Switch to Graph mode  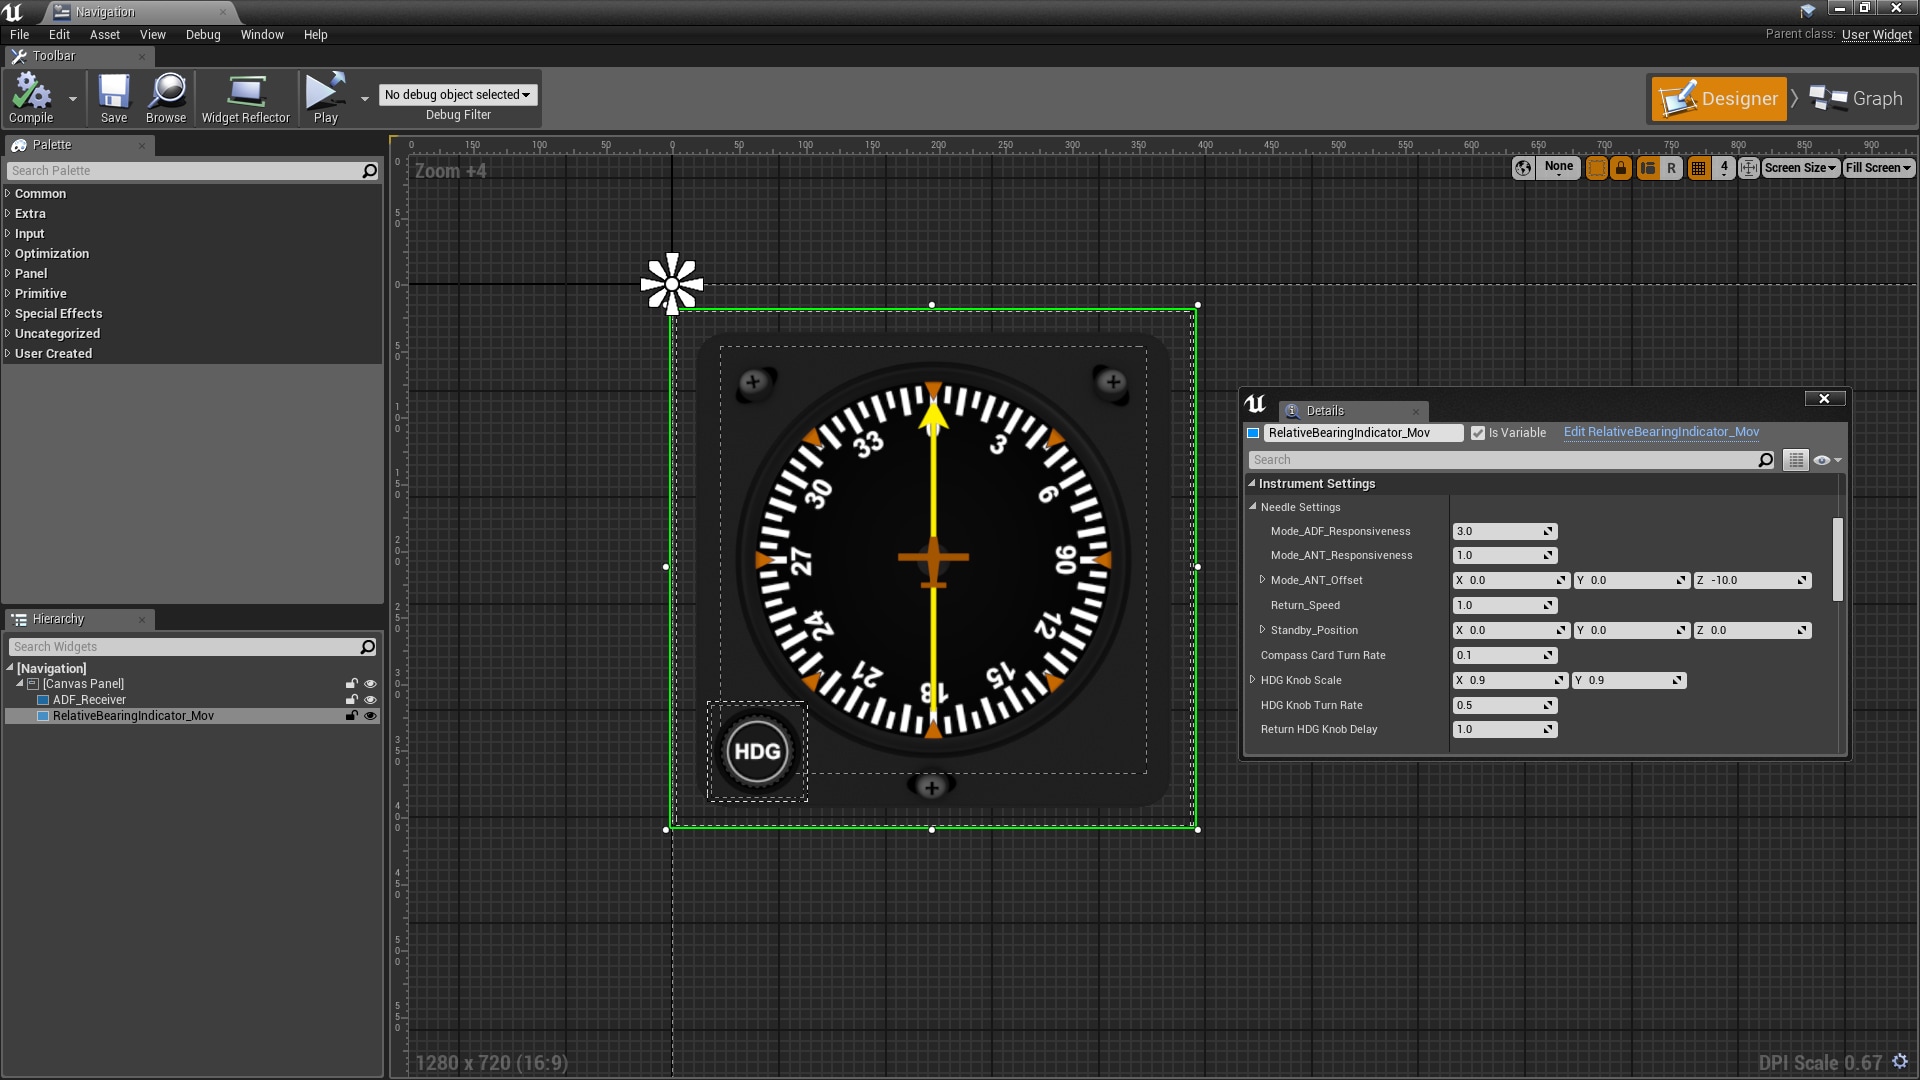[x=1856, y=99]
